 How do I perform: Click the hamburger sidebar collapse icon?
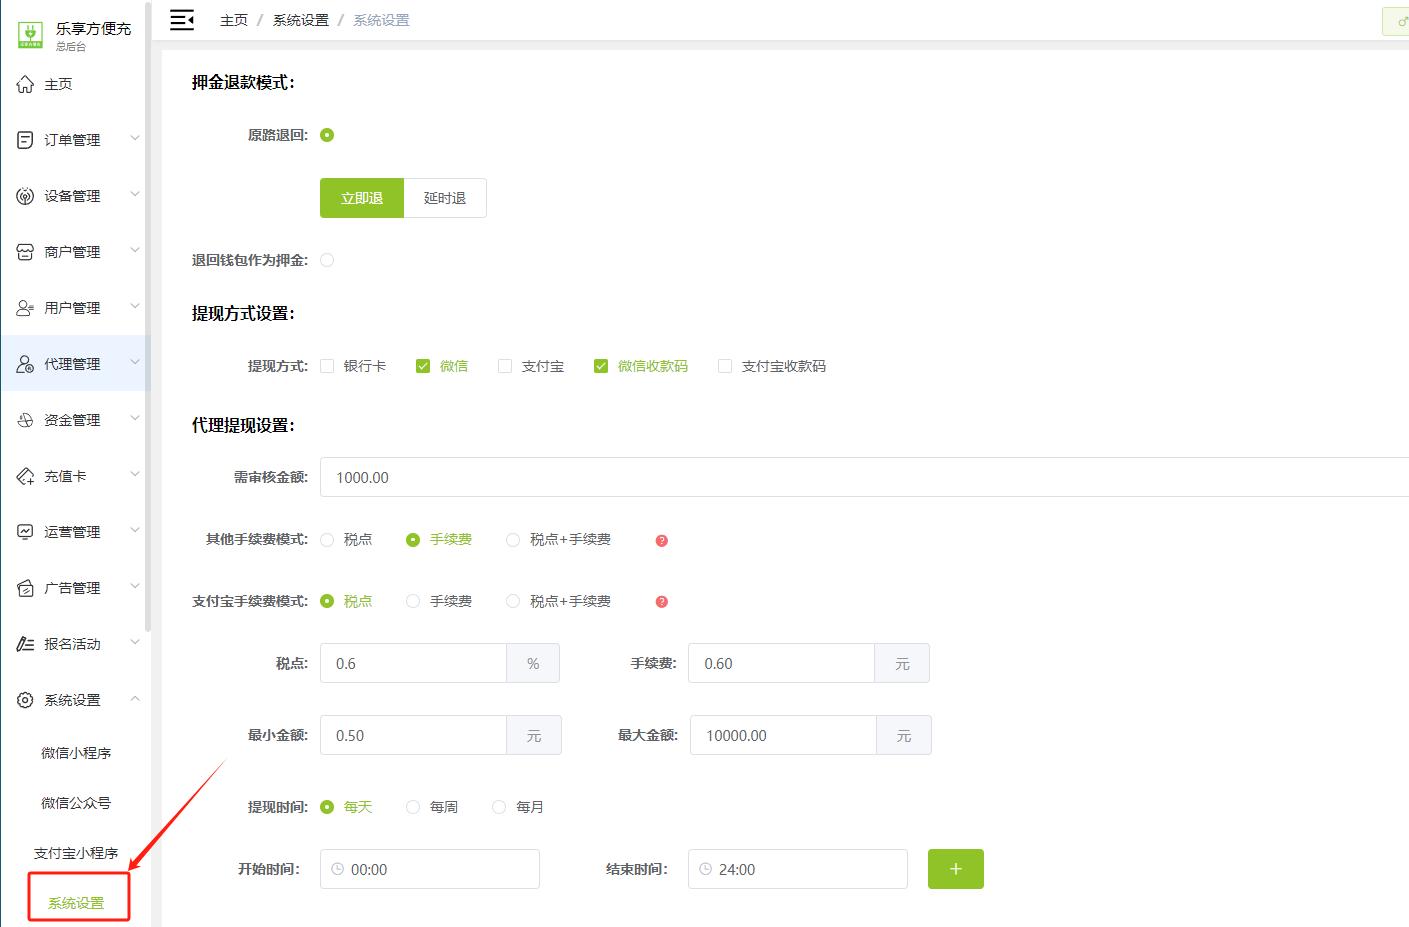(182, 20)
